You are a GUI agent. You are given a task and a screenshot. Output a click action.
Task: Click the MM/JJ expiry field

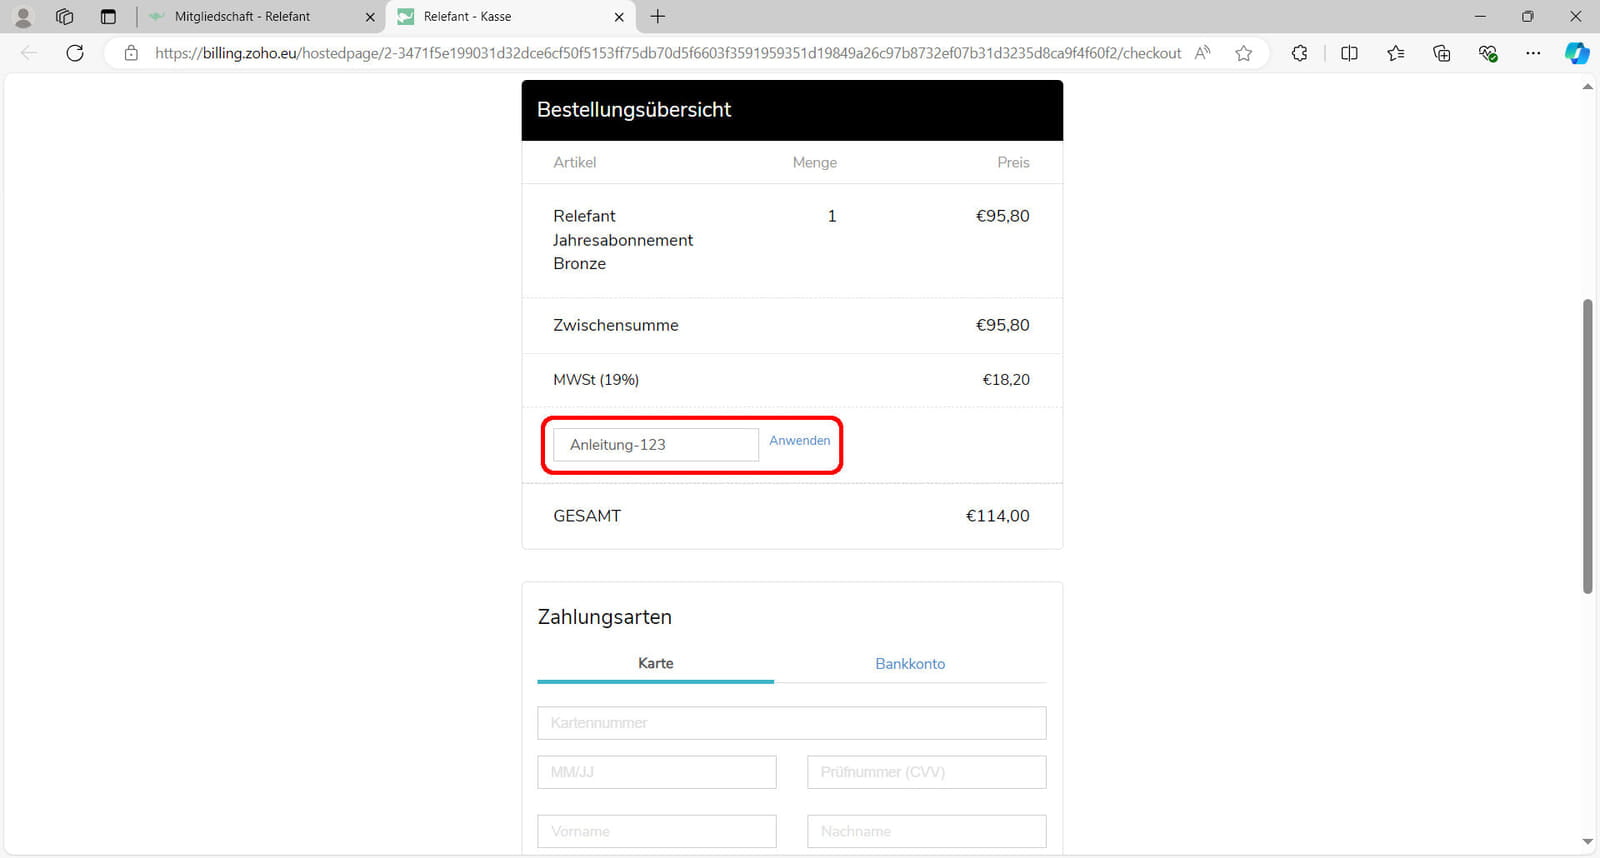[656, 772]
